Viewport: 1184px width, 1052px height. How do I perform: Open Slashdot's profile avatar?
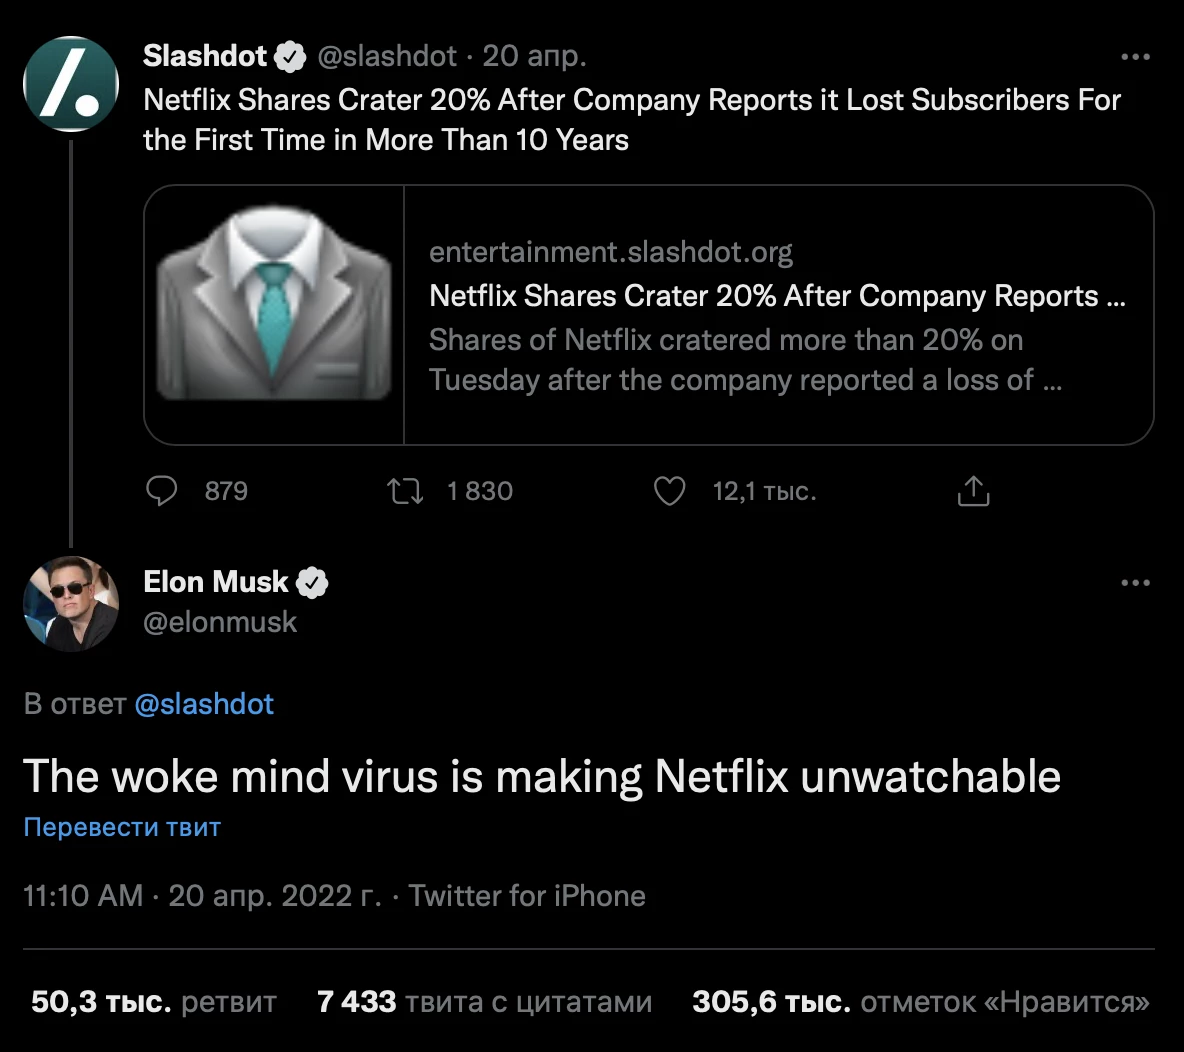71,84
